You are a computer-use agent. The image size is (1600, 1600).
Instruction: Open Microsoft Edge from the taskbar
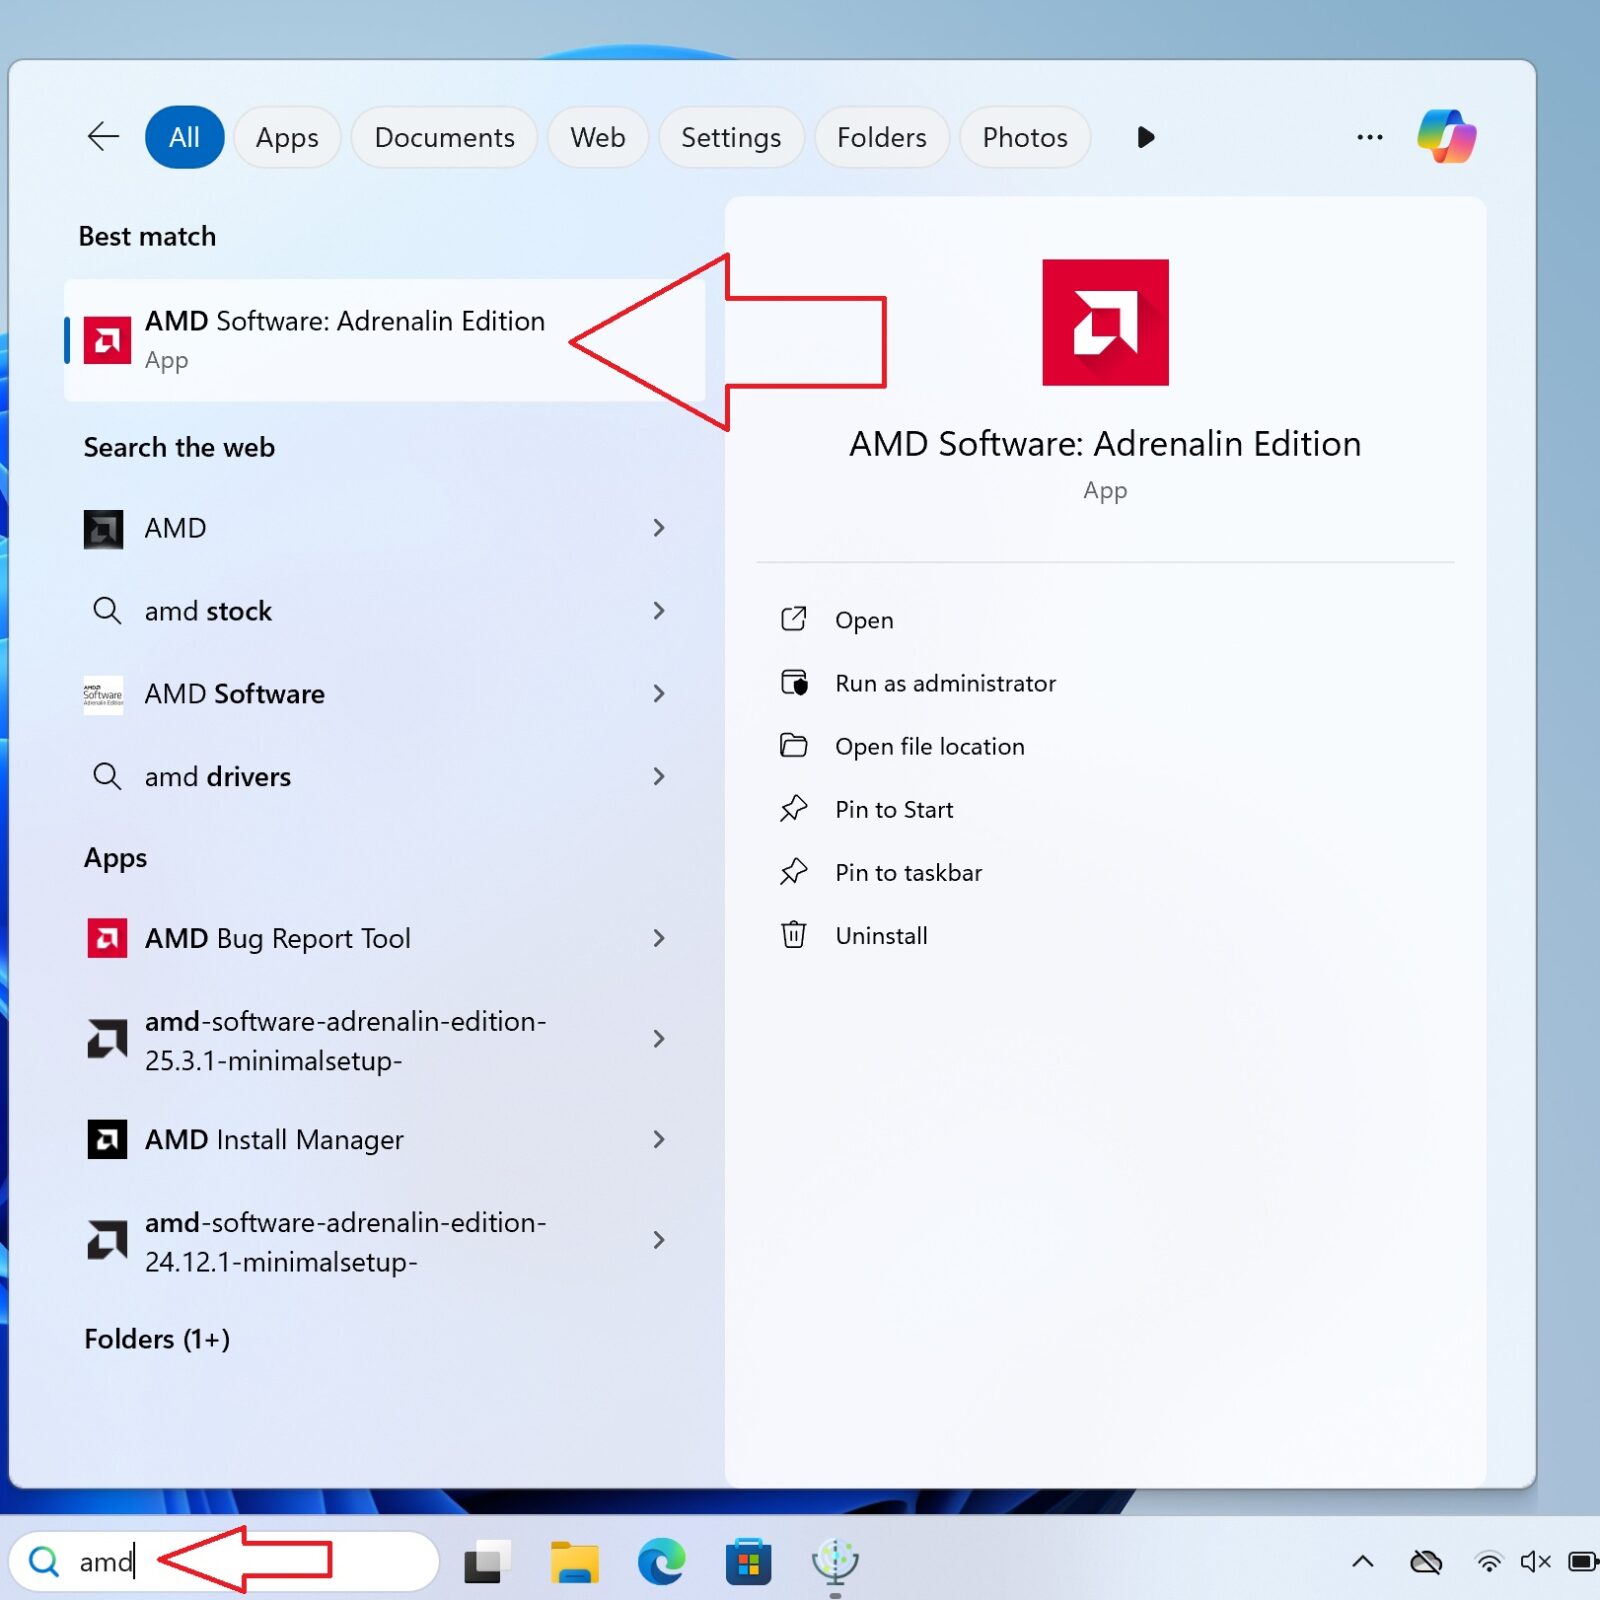point(661,1561)
